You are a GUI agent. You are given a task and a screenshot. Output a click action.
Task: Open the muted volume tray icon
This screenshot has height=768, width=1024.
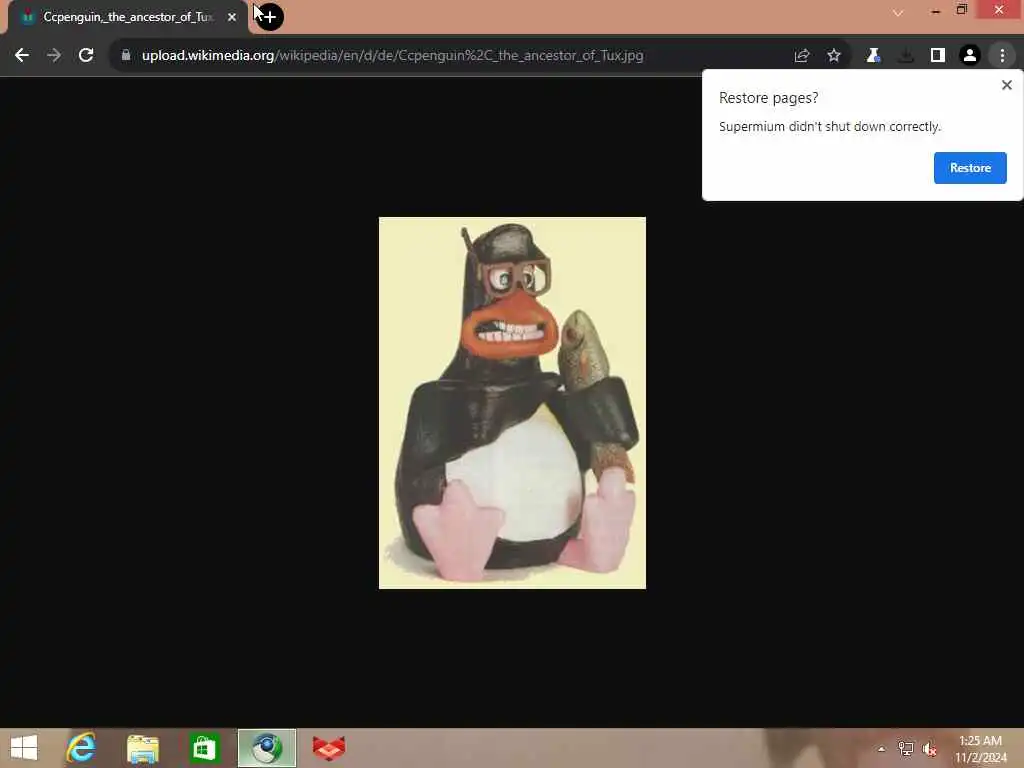coord(929,749)
